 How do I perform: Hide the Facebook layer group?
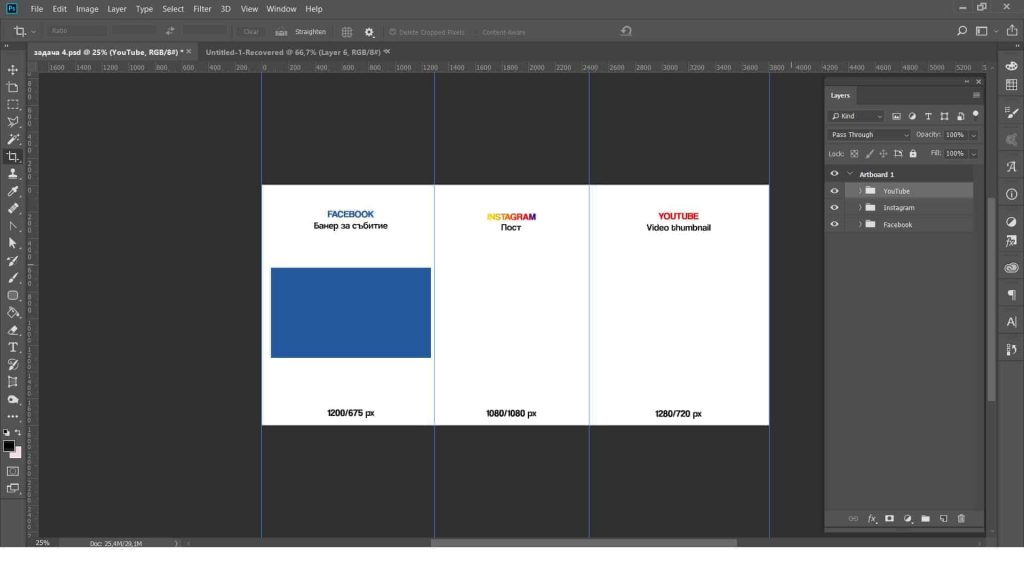tap(834, 225)
